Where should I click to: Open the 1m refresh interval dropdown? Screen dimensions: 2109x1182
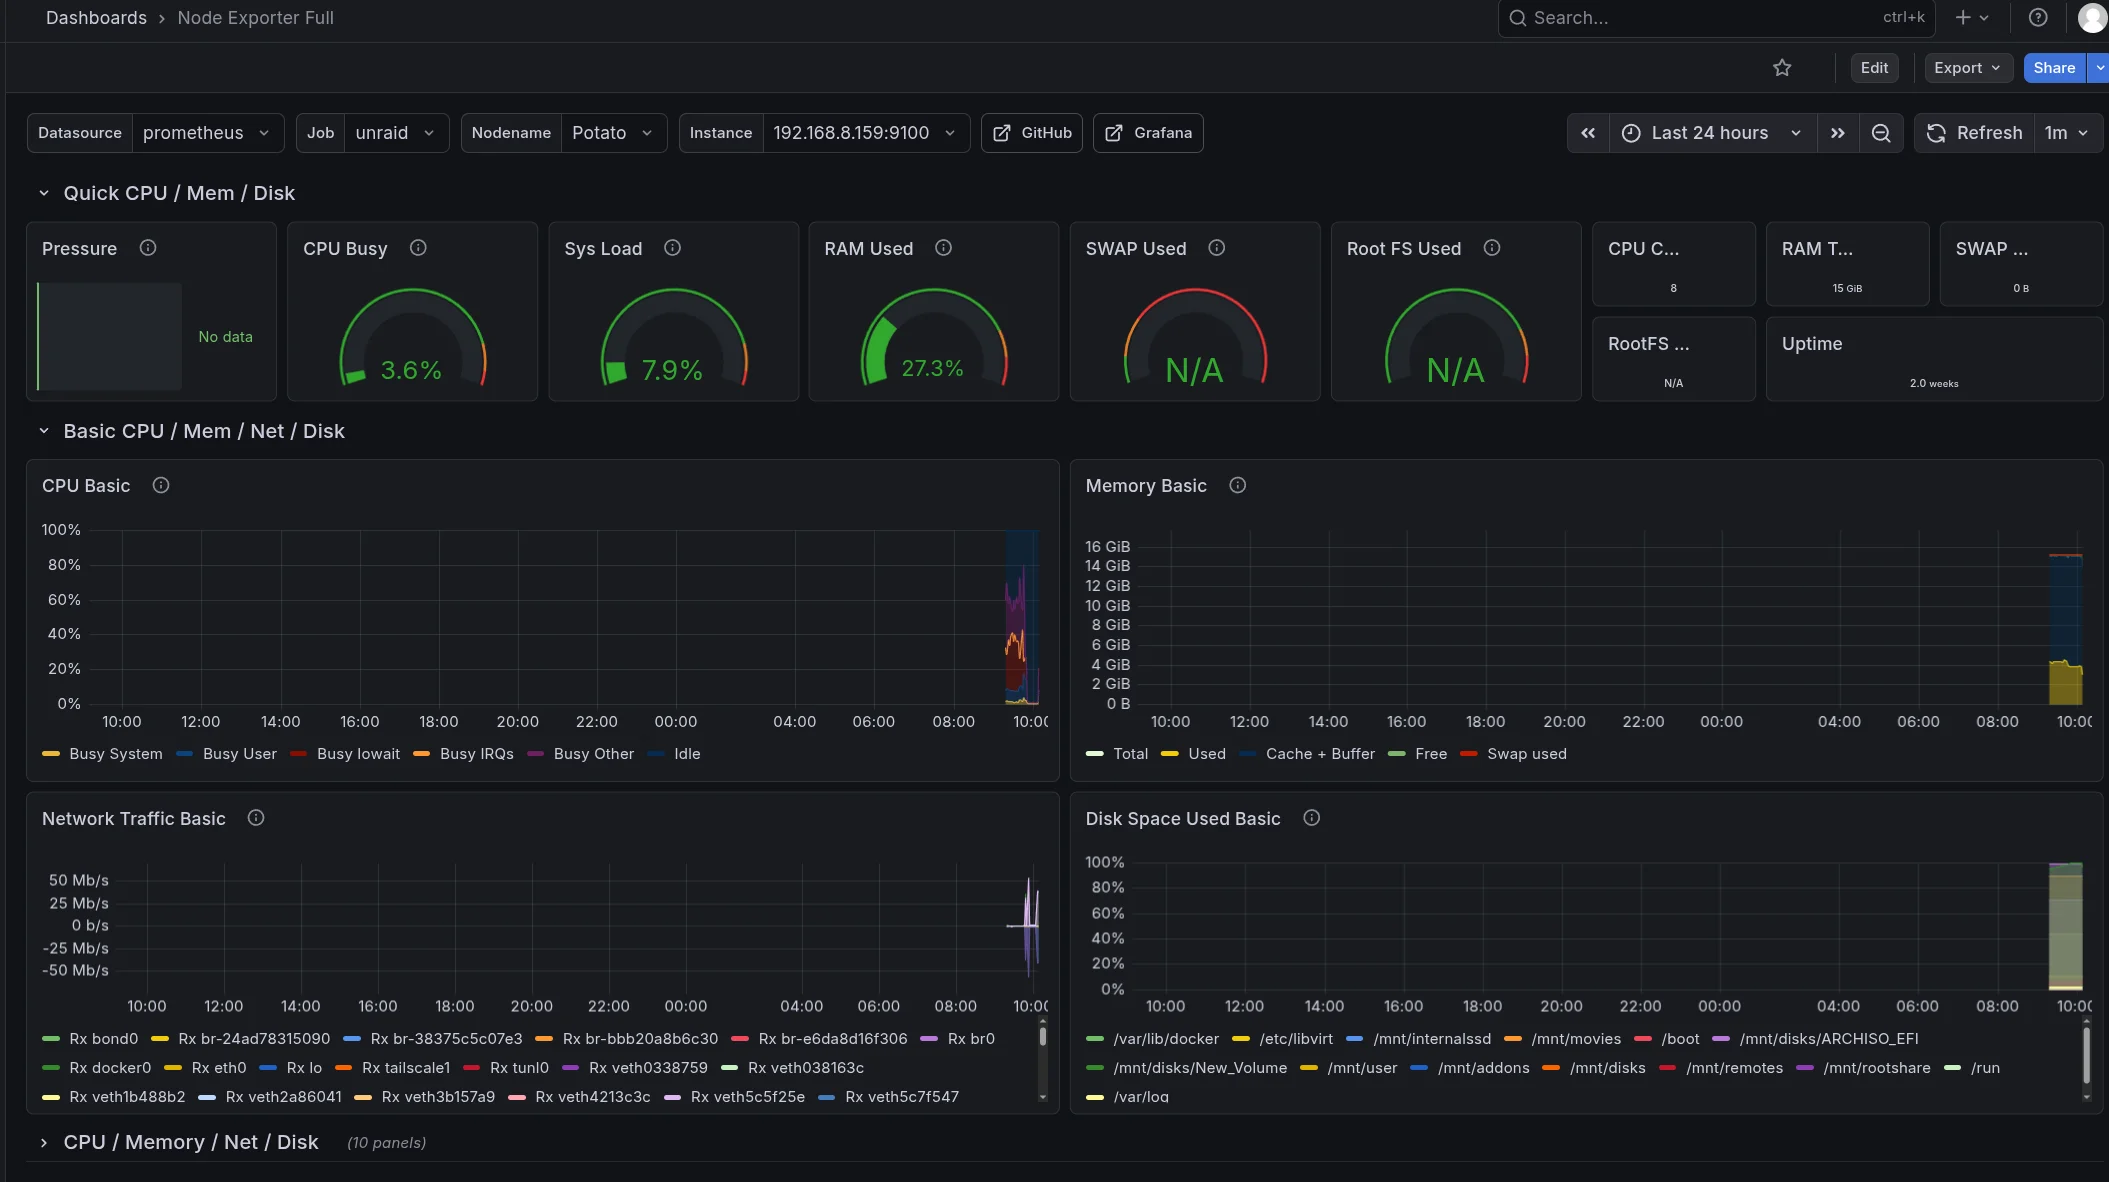(2067, 133)
